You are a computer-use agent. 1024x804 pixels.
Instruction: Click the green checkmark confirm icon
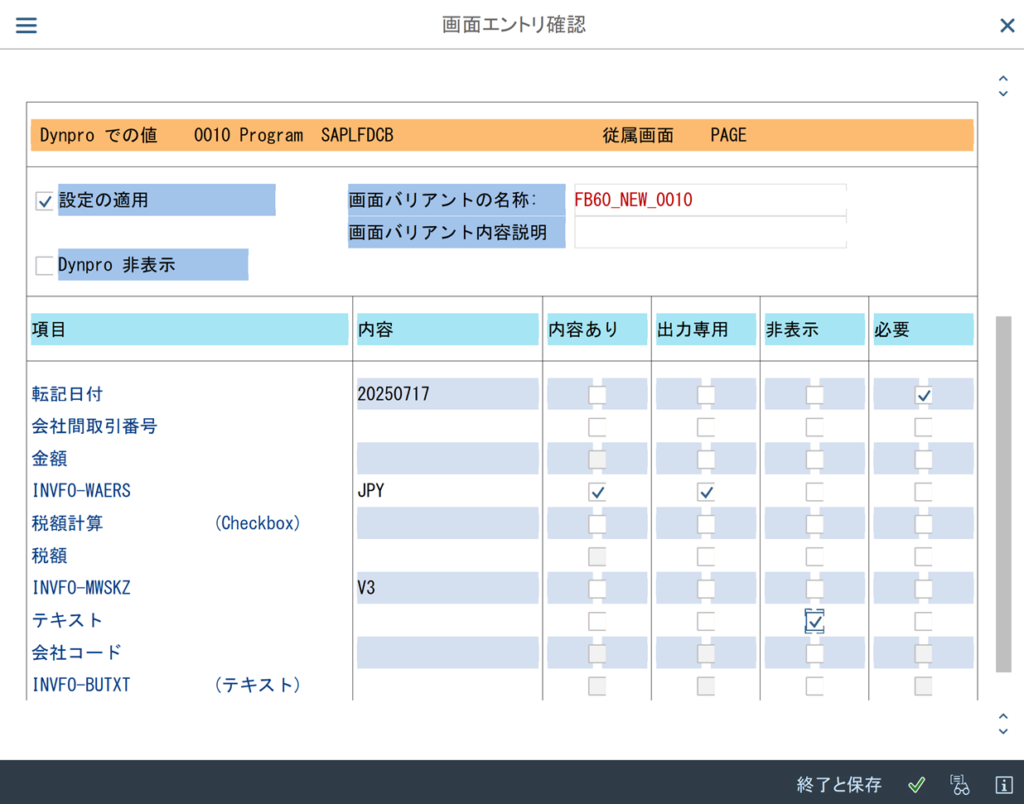click(x=916, y=784)
